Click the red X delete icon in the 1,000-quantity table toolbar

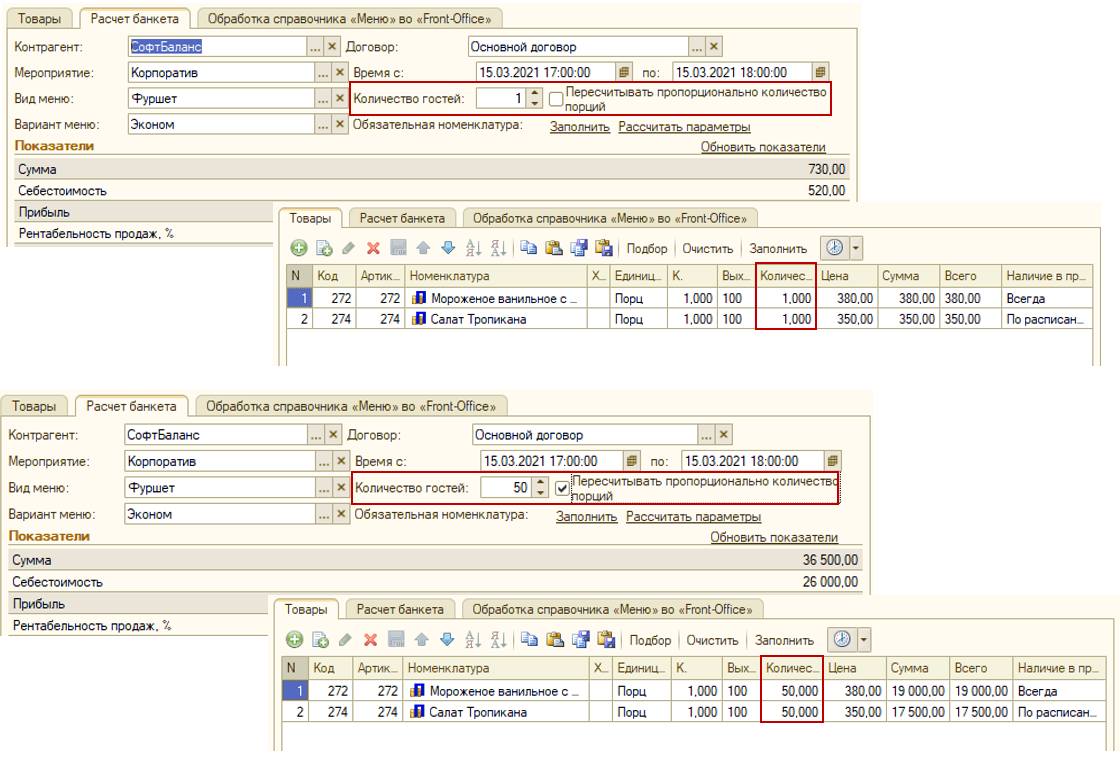[x=373, y=248]
